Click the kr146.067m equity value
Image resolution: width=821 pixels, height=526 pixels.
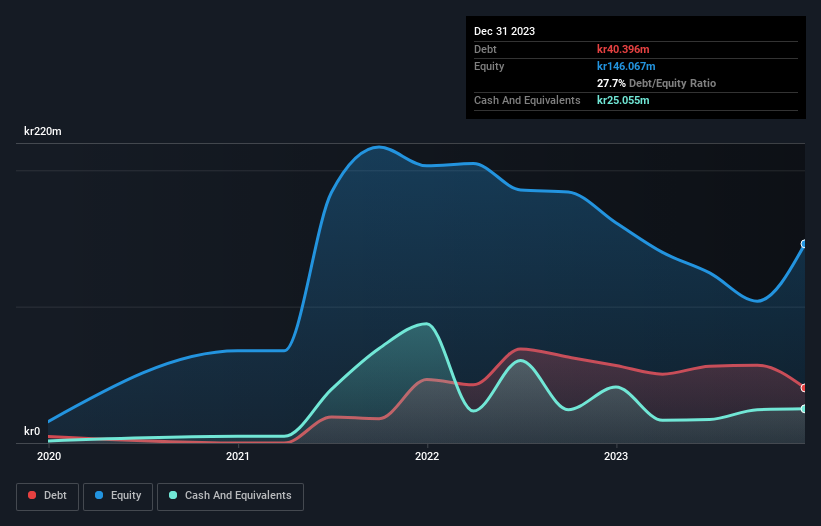coord(626,66)
